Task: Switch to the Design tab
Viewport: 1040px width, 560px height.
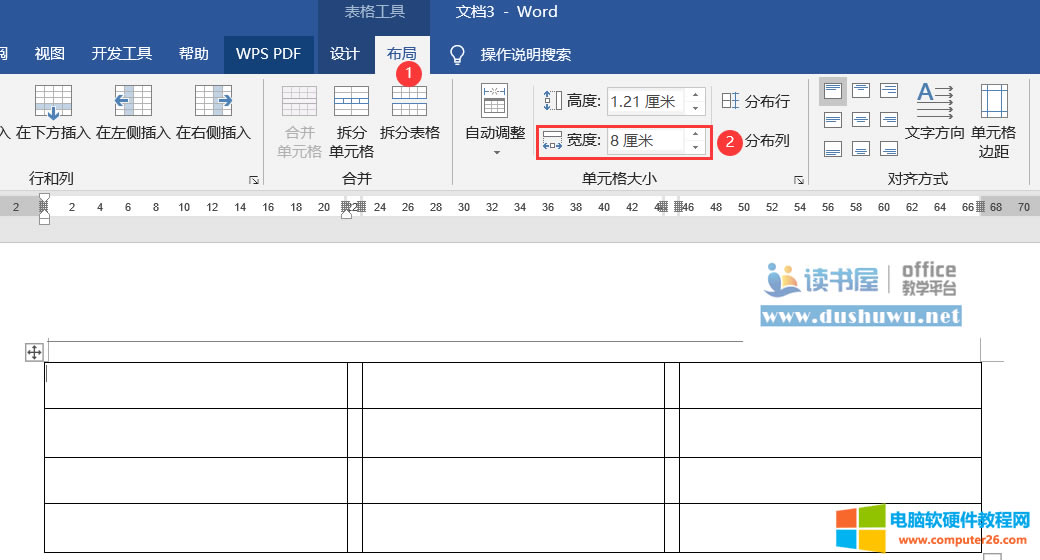Action: click(x=345, y=54)
